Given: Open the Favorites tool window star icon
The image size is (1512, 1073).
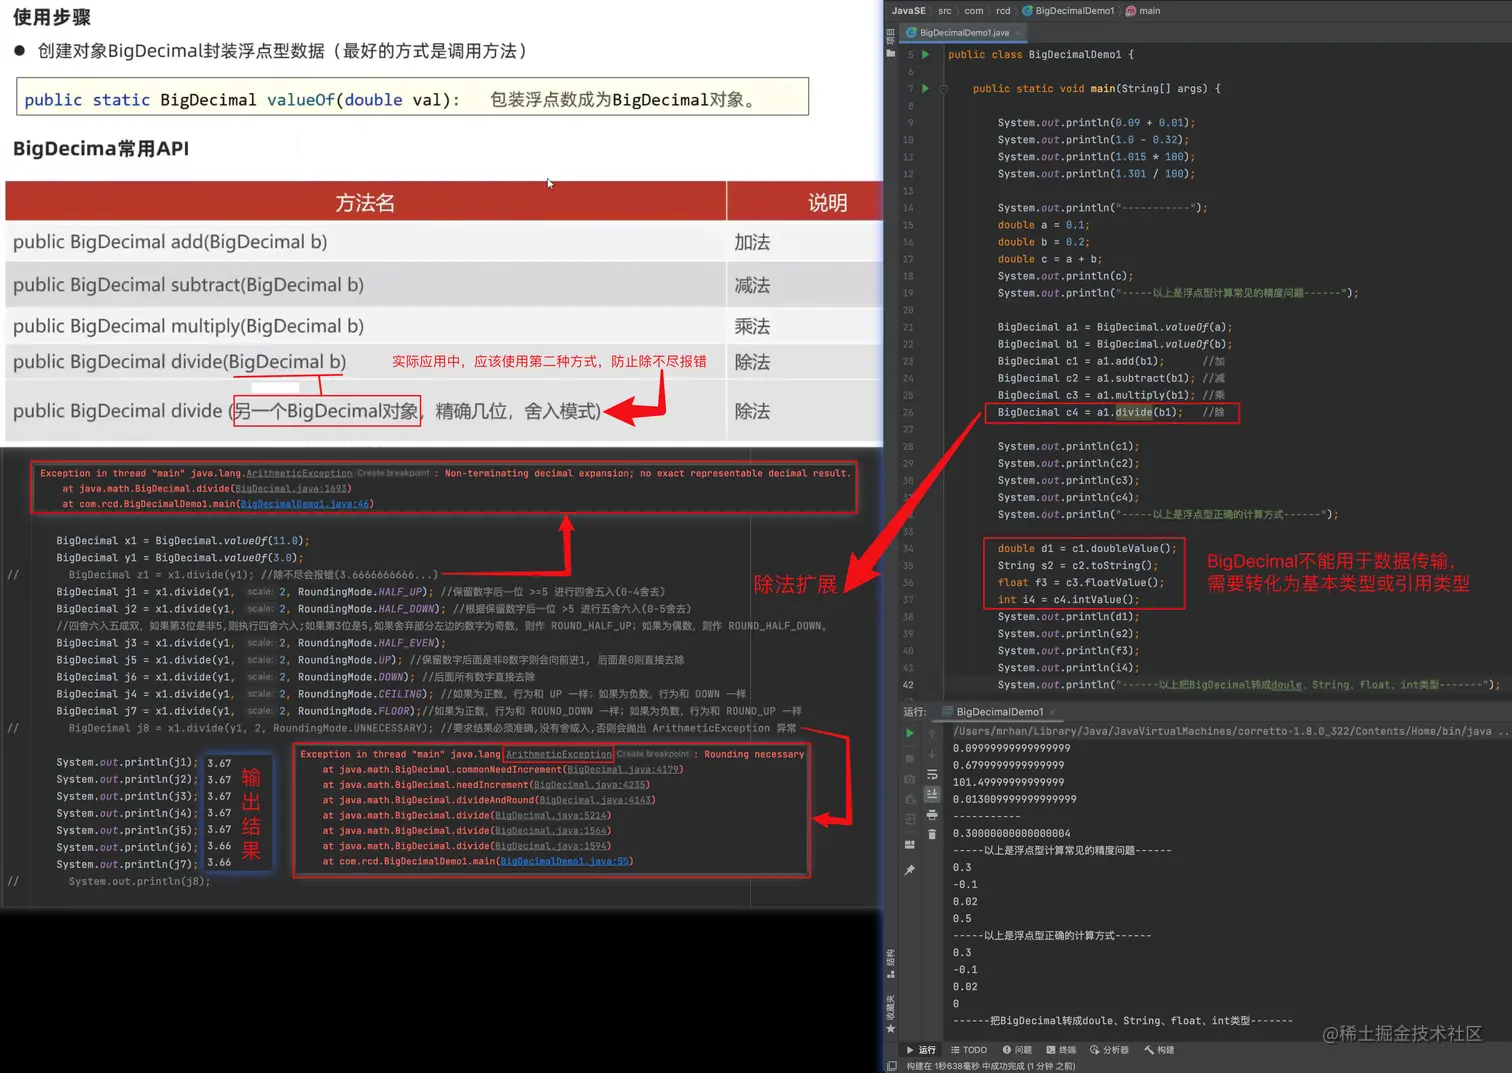Looking at the screenshot, I should (890, 1029).
